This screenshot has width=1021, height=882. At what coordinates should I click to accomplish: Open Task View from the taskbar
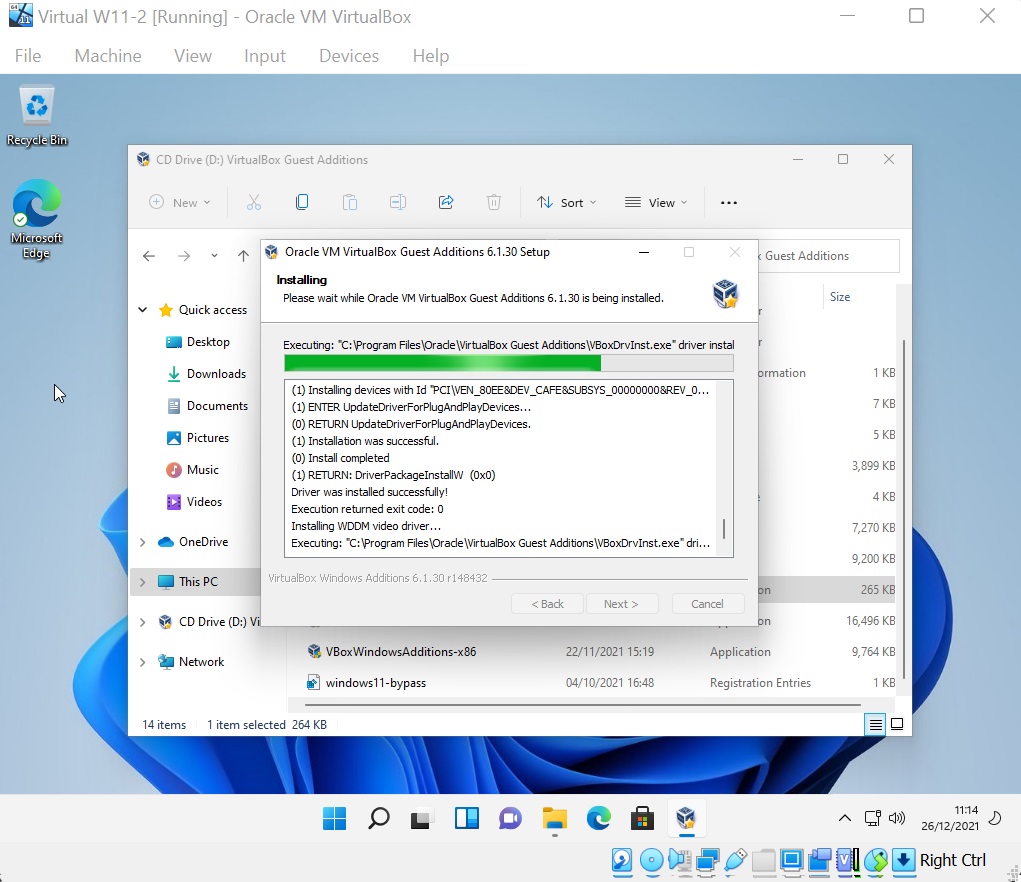(x=422, y=818)
